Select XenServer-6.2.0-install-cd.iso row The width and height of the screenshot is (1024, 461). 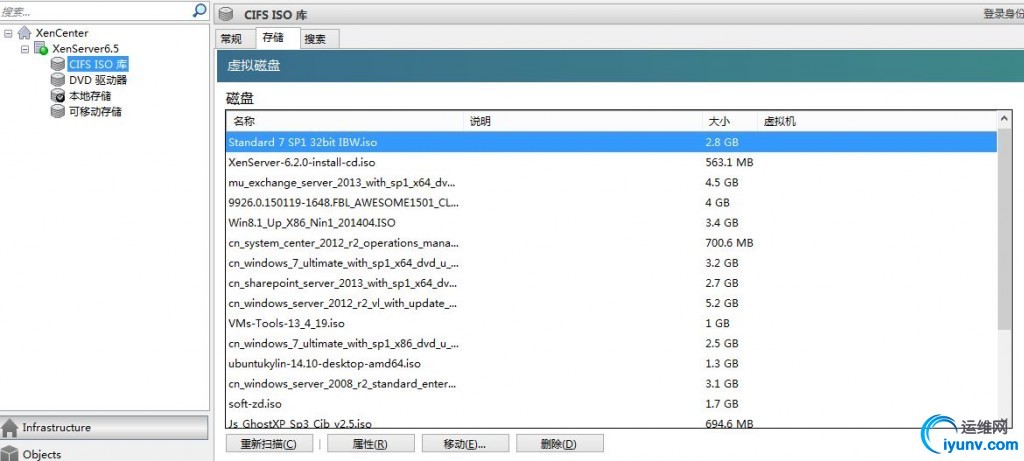611,162
